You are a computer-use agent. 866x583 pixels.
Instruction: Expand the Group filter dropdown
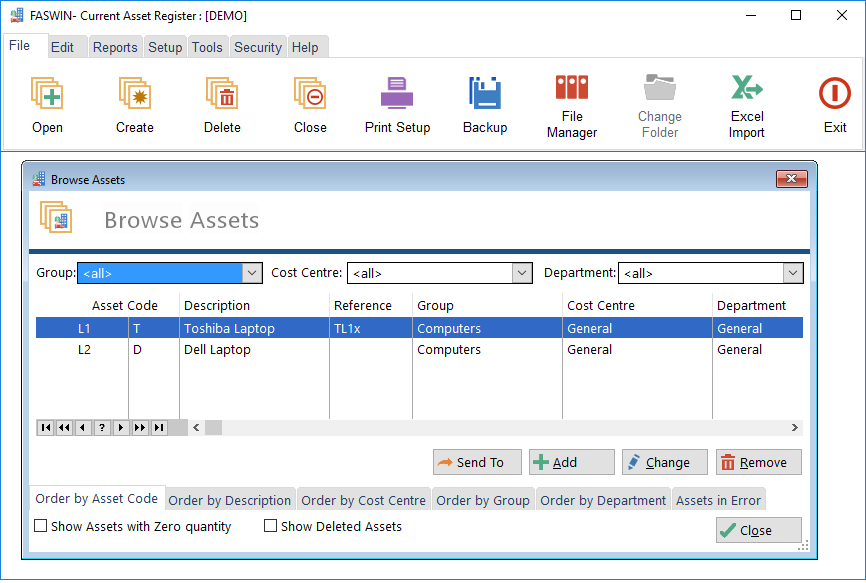(x=252, y=273)
